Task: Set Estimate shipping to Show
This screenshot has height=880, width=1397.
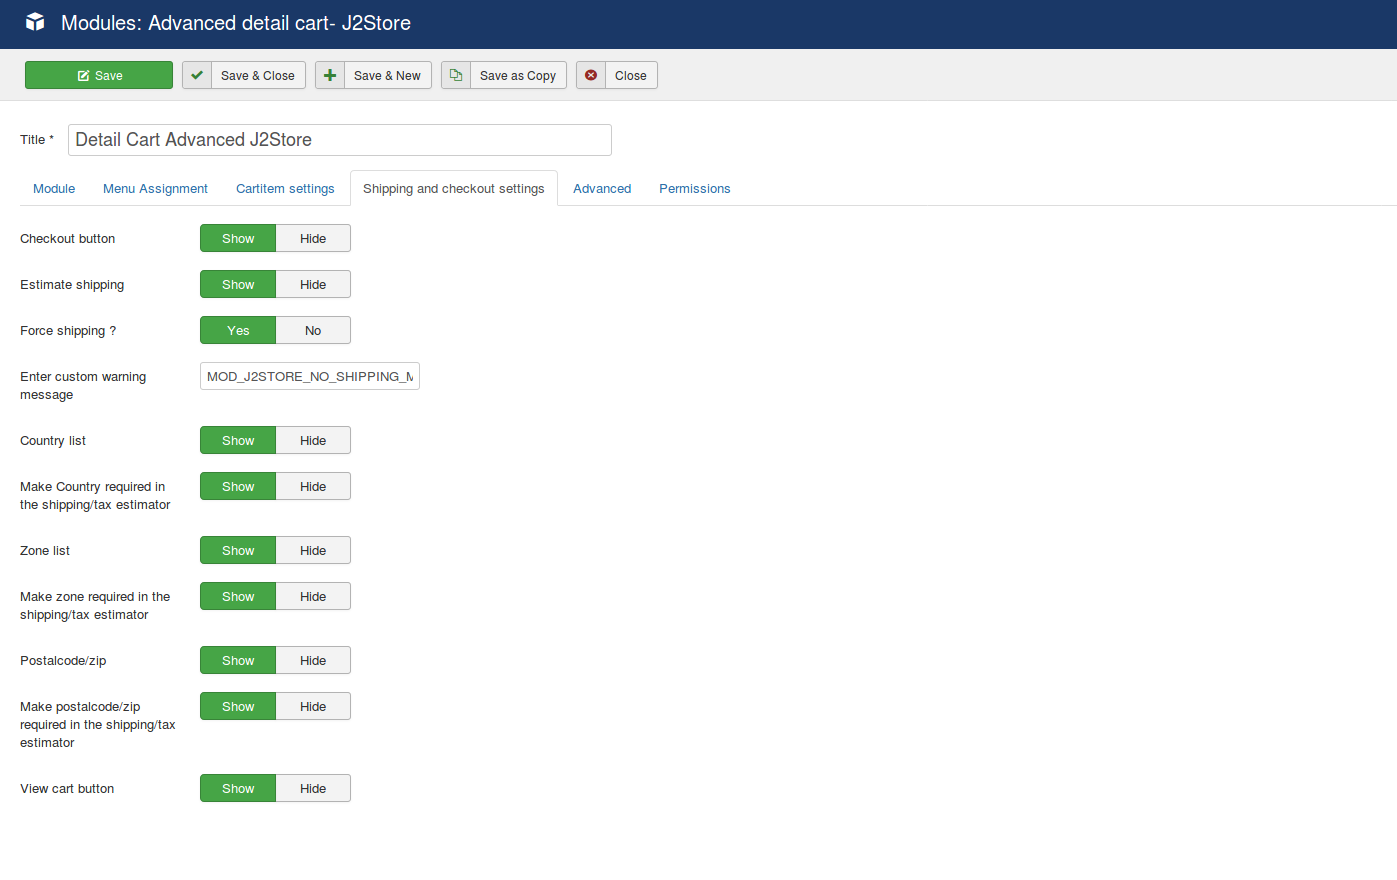Action: pyautogui.click(x=238, y=284)
